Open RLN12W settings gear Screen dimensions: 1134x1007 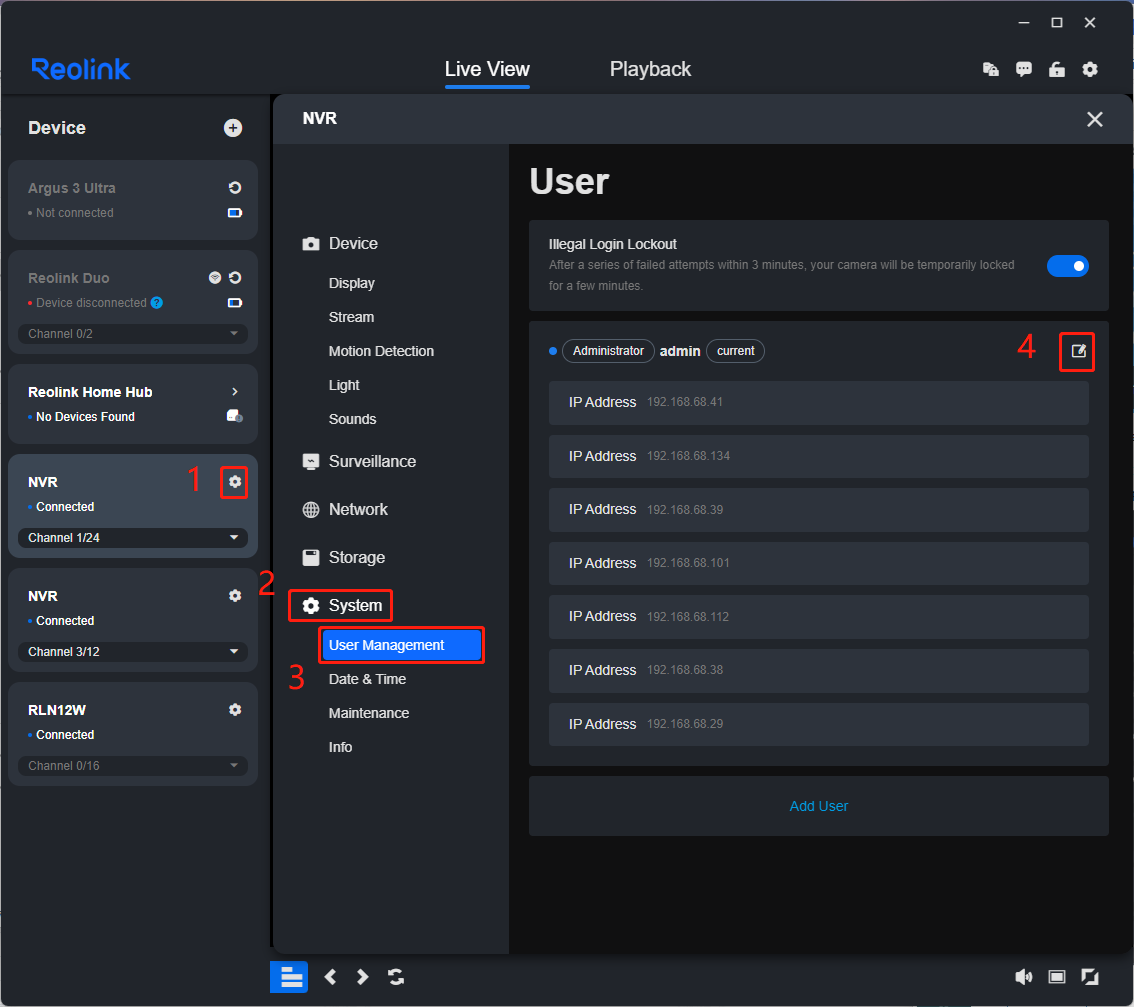point(235,710)
